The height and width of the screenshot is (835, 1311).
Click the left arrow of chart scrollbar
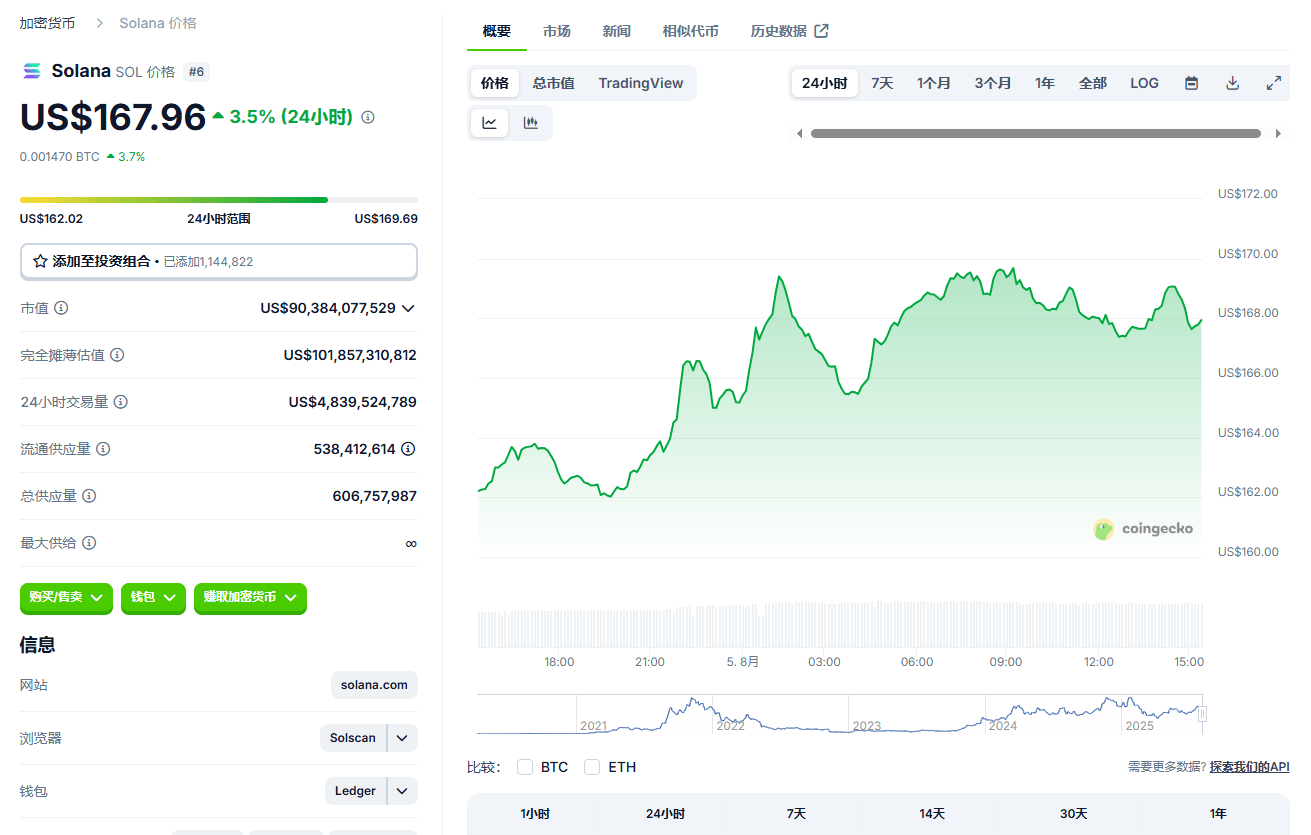799,133
